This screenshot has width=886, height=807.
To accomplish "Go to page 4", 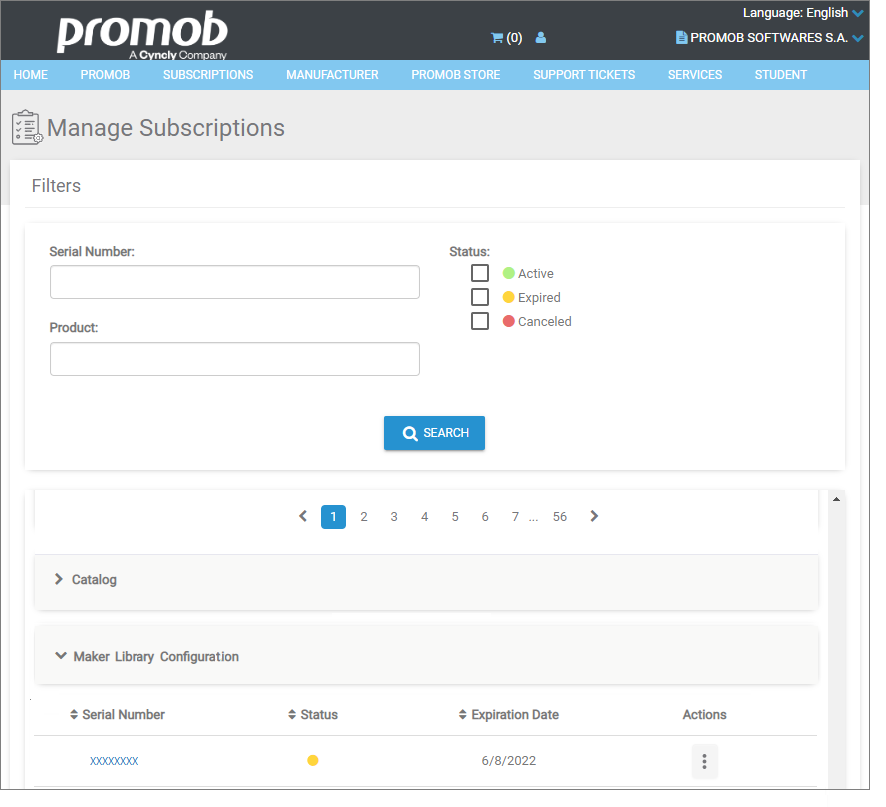I will point(424,517).
